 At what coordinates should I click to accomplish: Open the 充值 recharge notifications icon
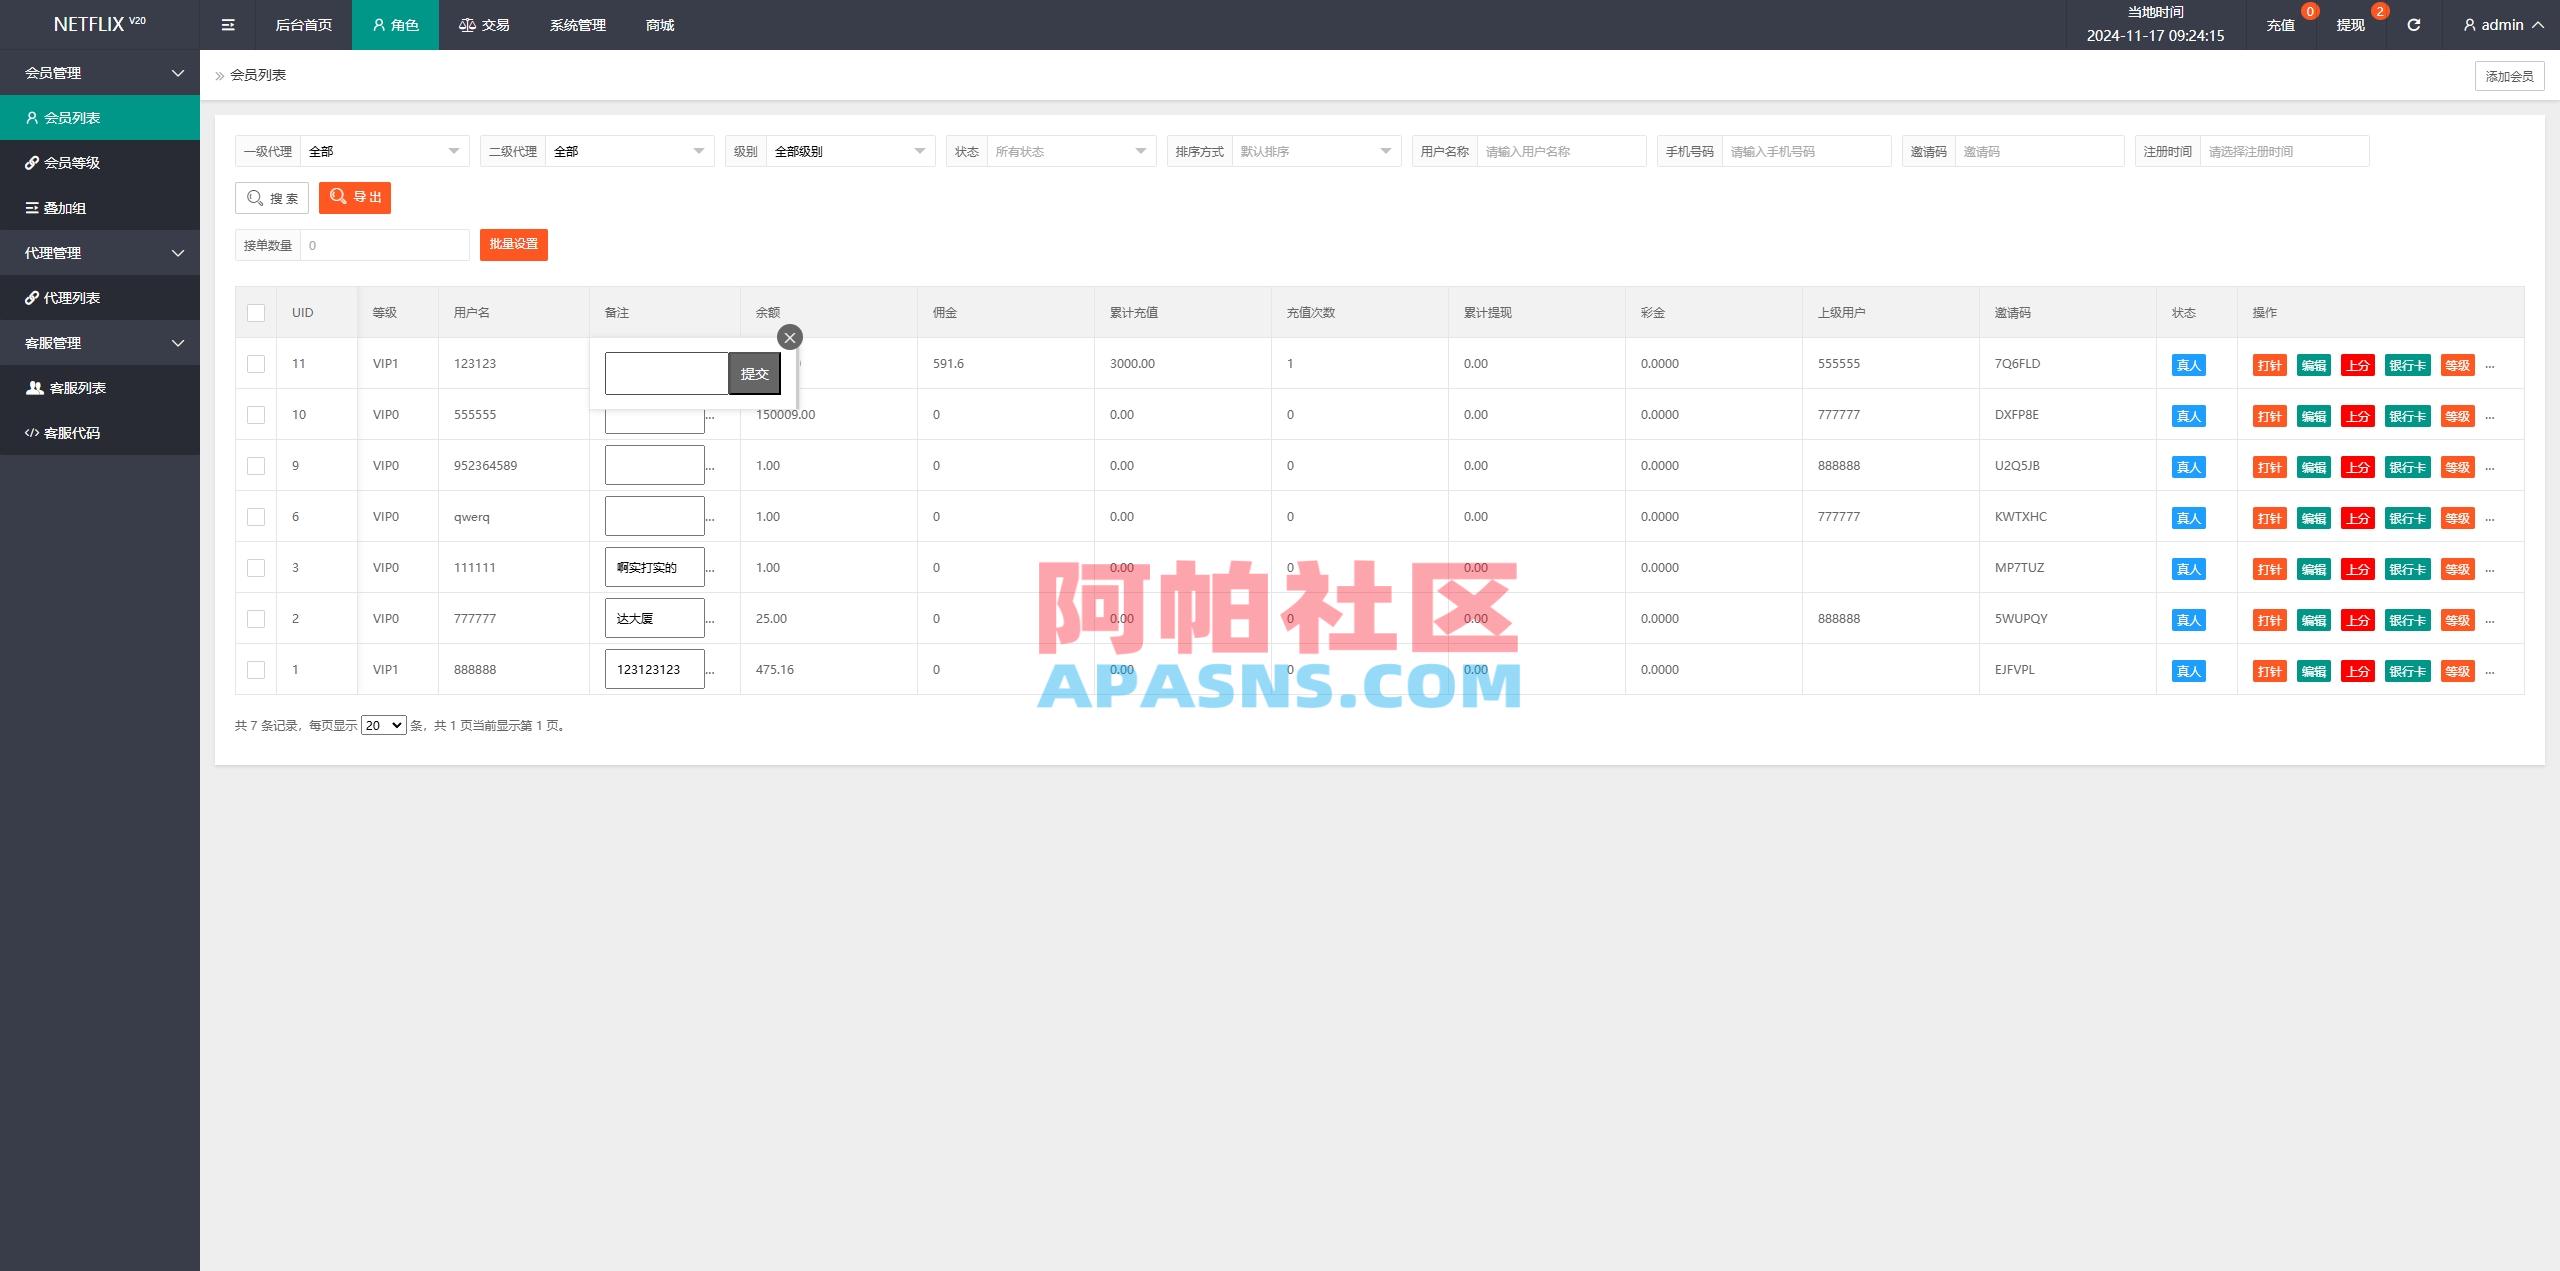click(2281, 24)
